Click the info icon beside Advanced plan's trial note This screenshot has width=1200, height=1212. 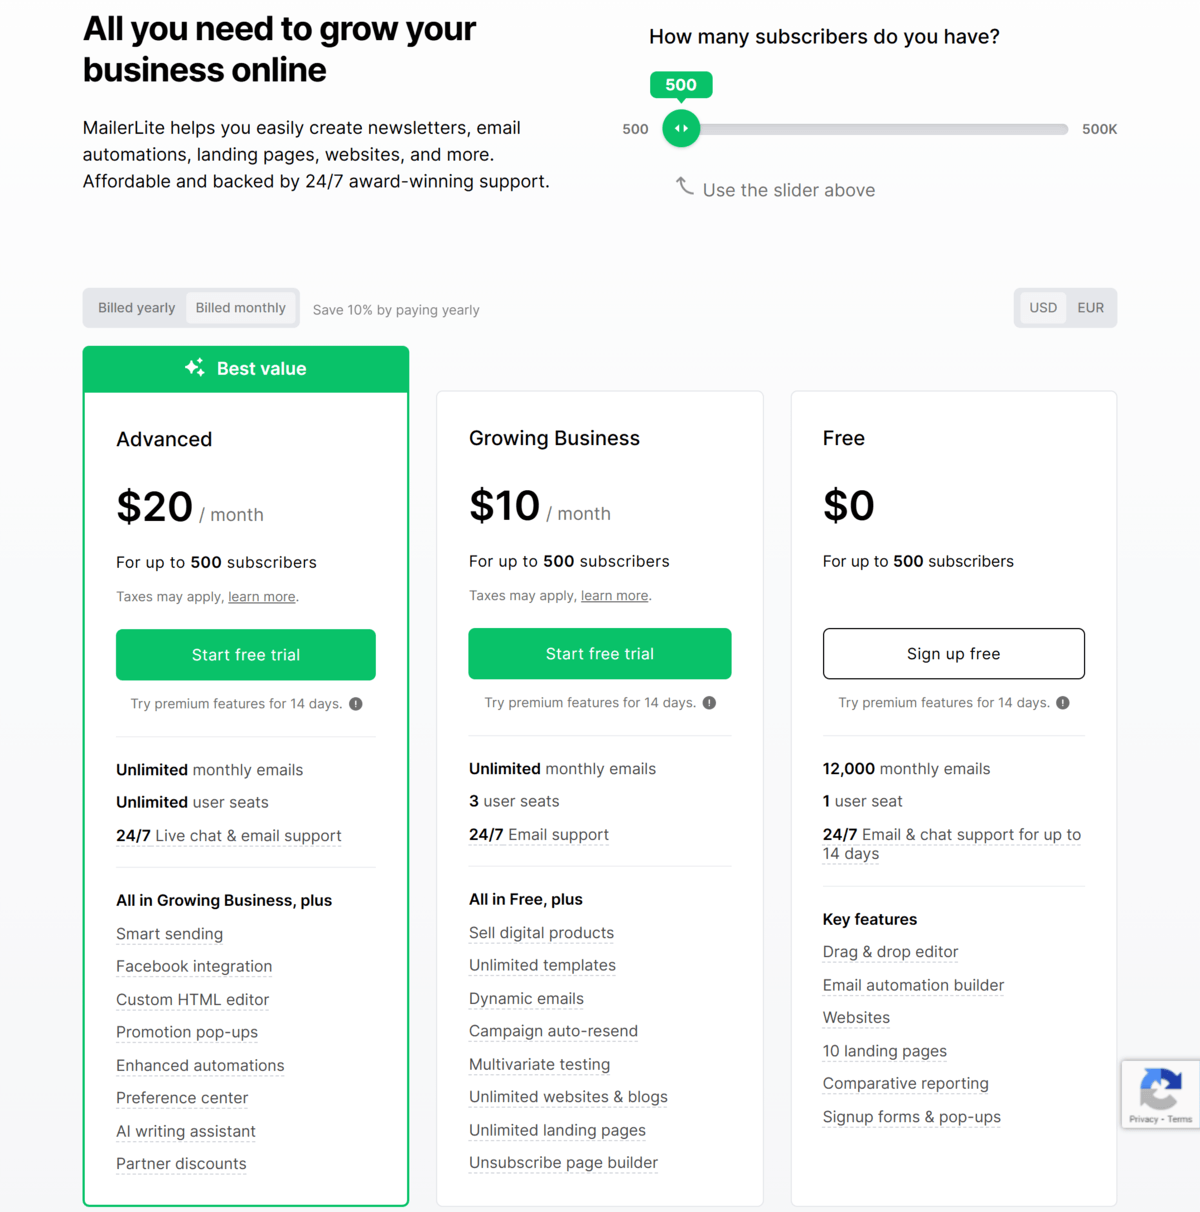click(356, 703)
